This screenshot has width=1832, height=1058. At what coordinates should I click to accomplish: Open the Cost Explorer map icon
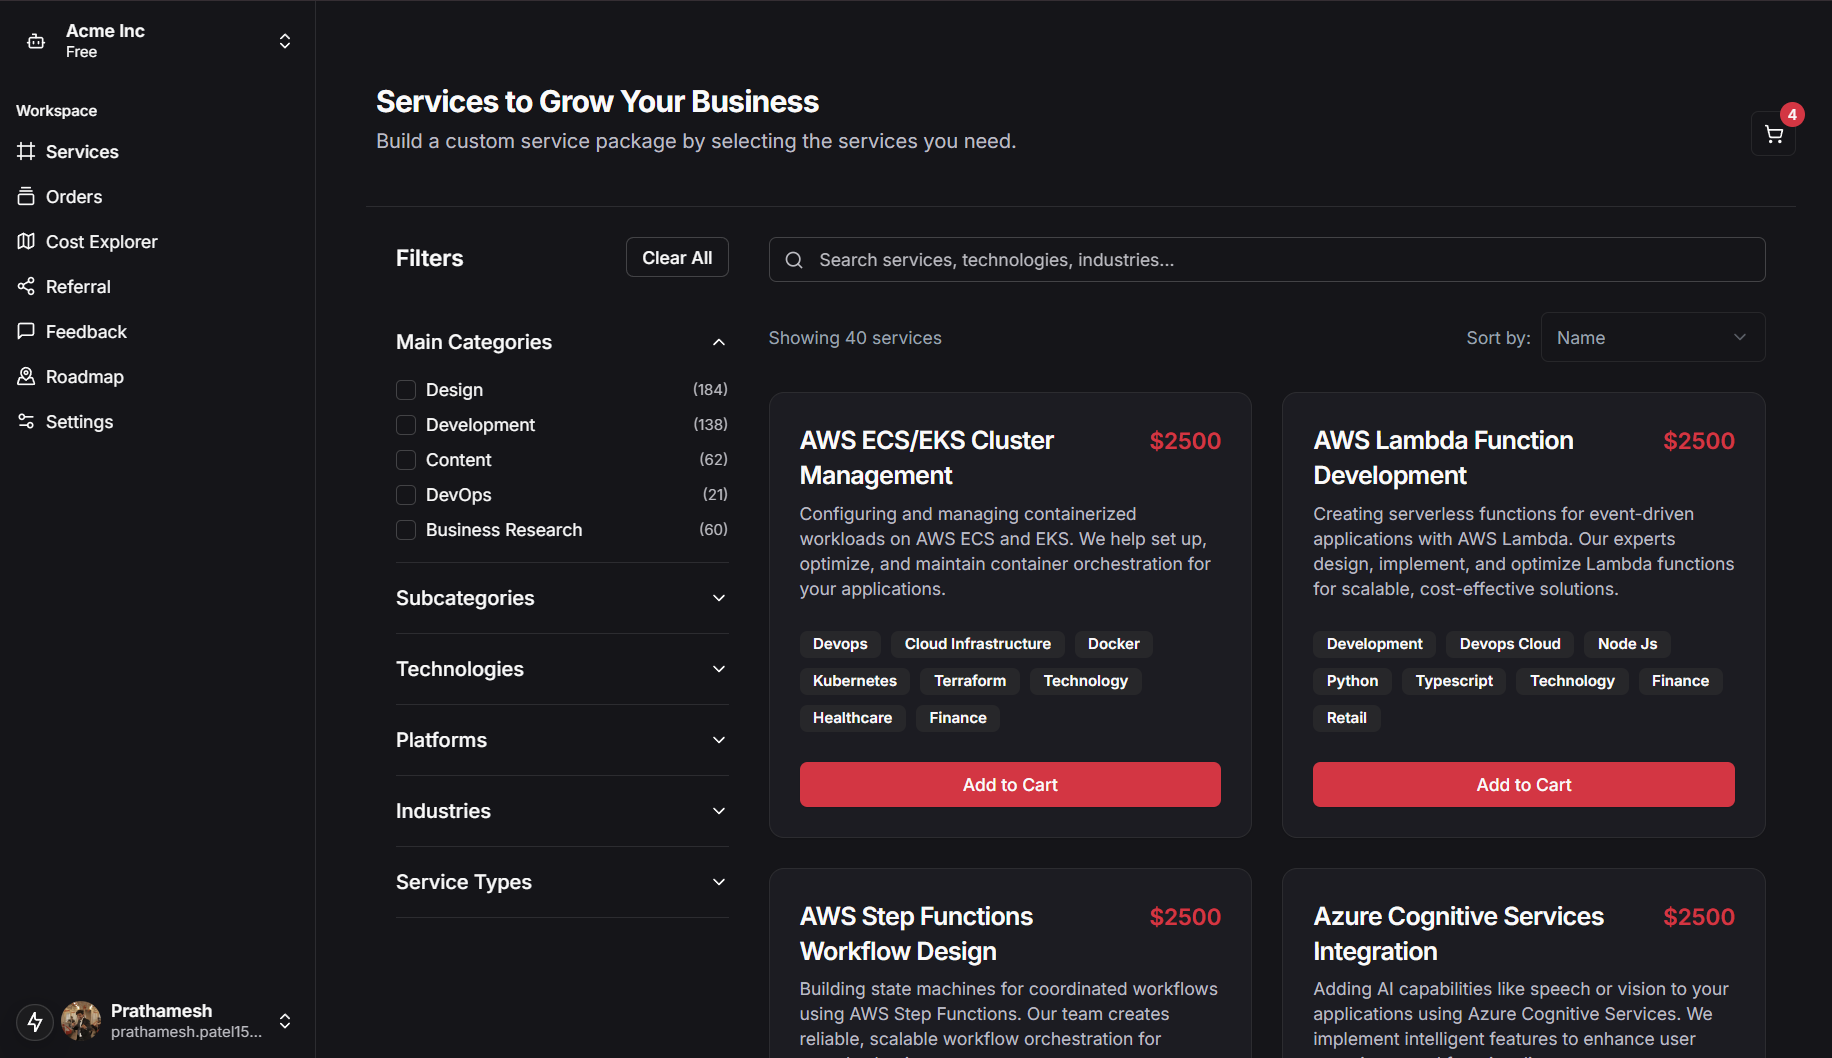(26, 242)
